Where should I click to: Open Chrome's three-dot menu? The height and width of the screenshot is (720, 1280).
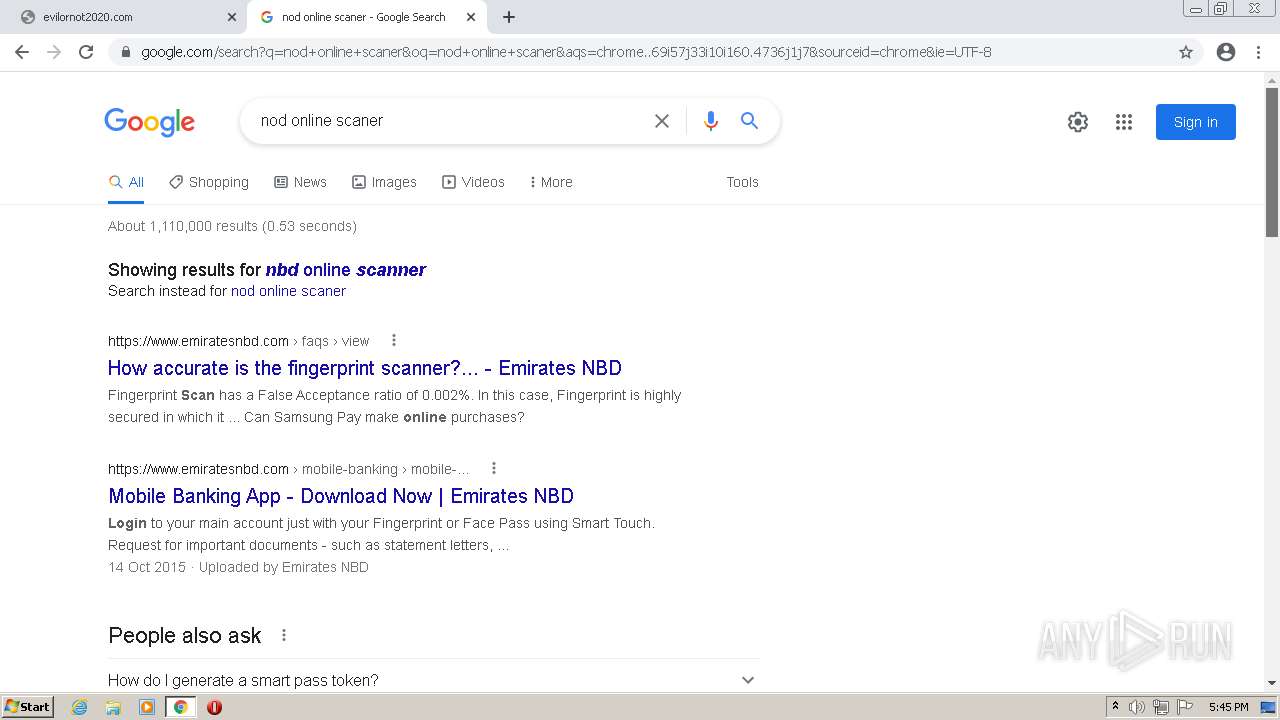1258,52
